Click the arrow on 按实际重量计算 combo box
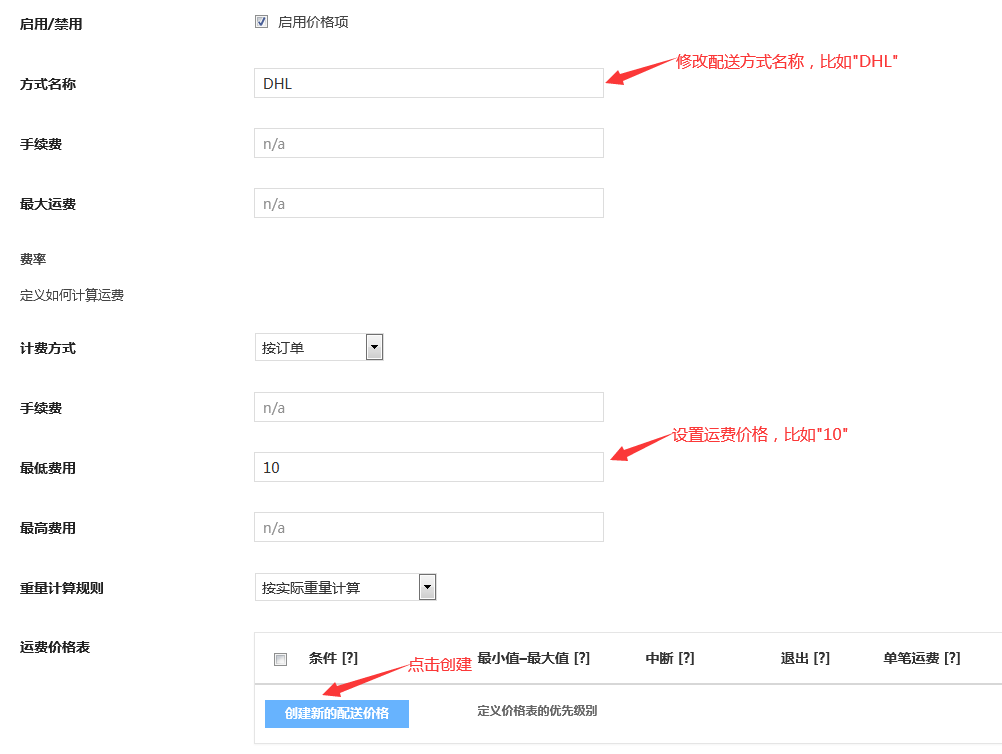The image size is (1002, 754). click(x=427, y=588)
